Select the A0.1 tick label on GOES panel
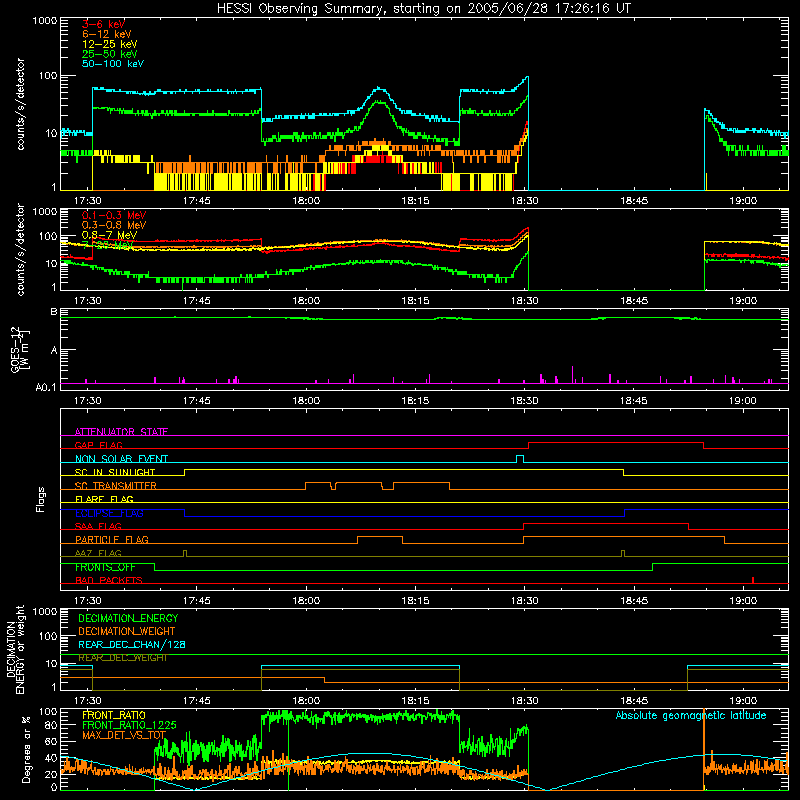Image resolution: width=800 pixels, height=800 pixels. (x=46, y=388)
